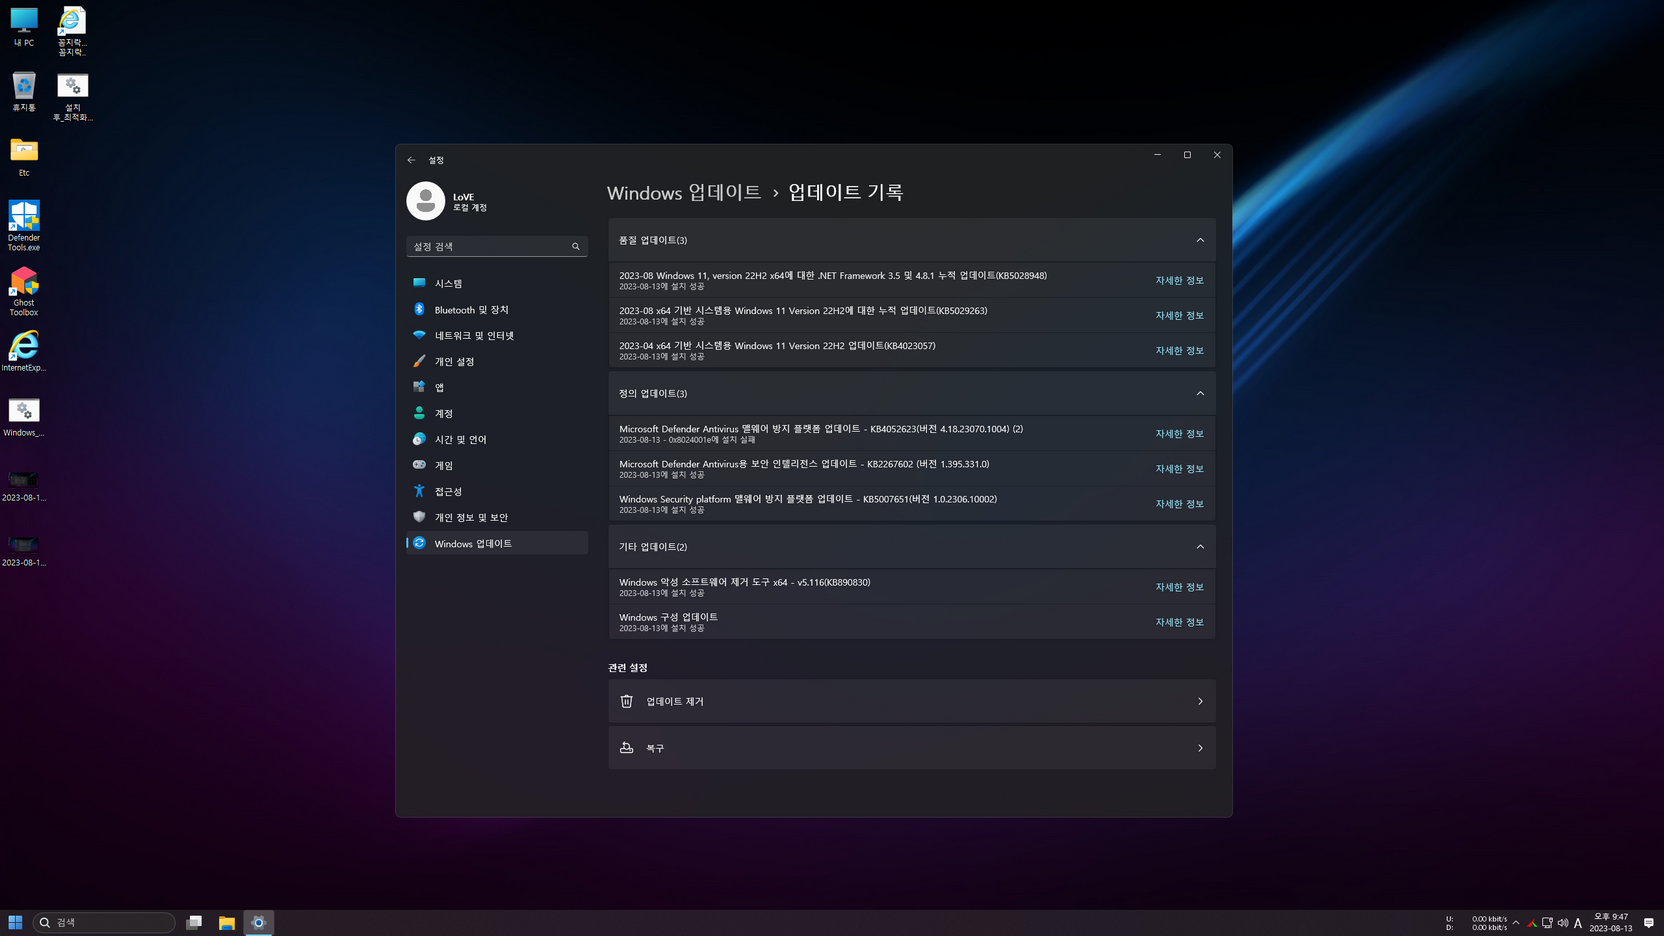Click the network tray icon

coord(1547,923)
